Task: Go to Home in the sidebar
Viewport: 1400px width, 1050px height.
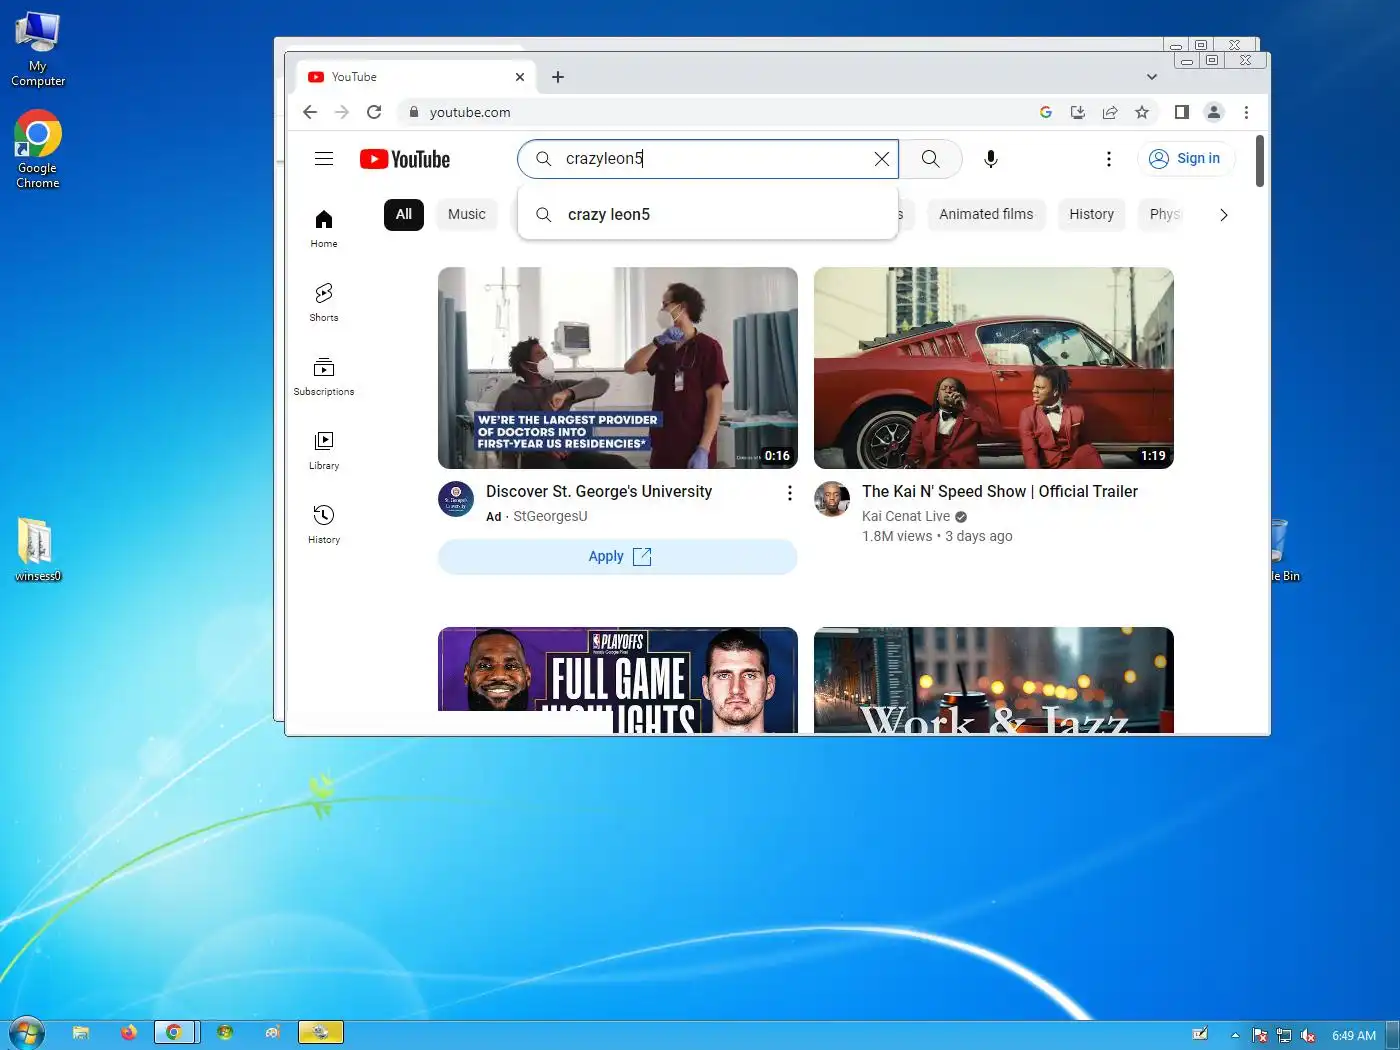Action: click(x=324, y=229)
